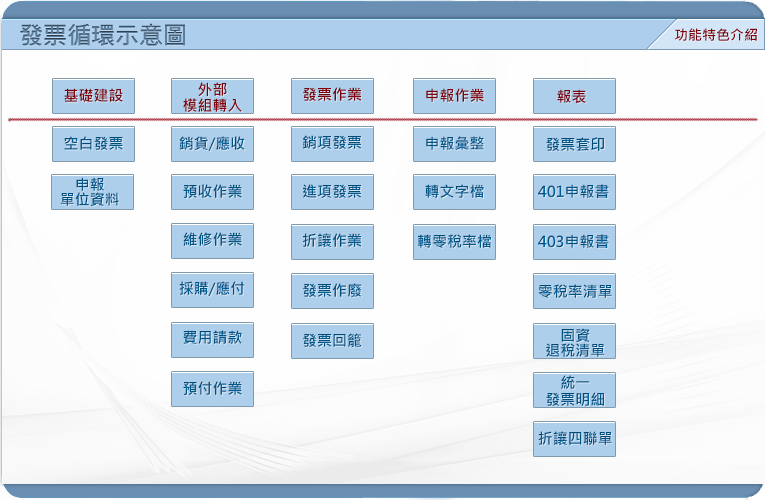
Task: Open the 發票作業 header button
Action: [x=332, y=96]
